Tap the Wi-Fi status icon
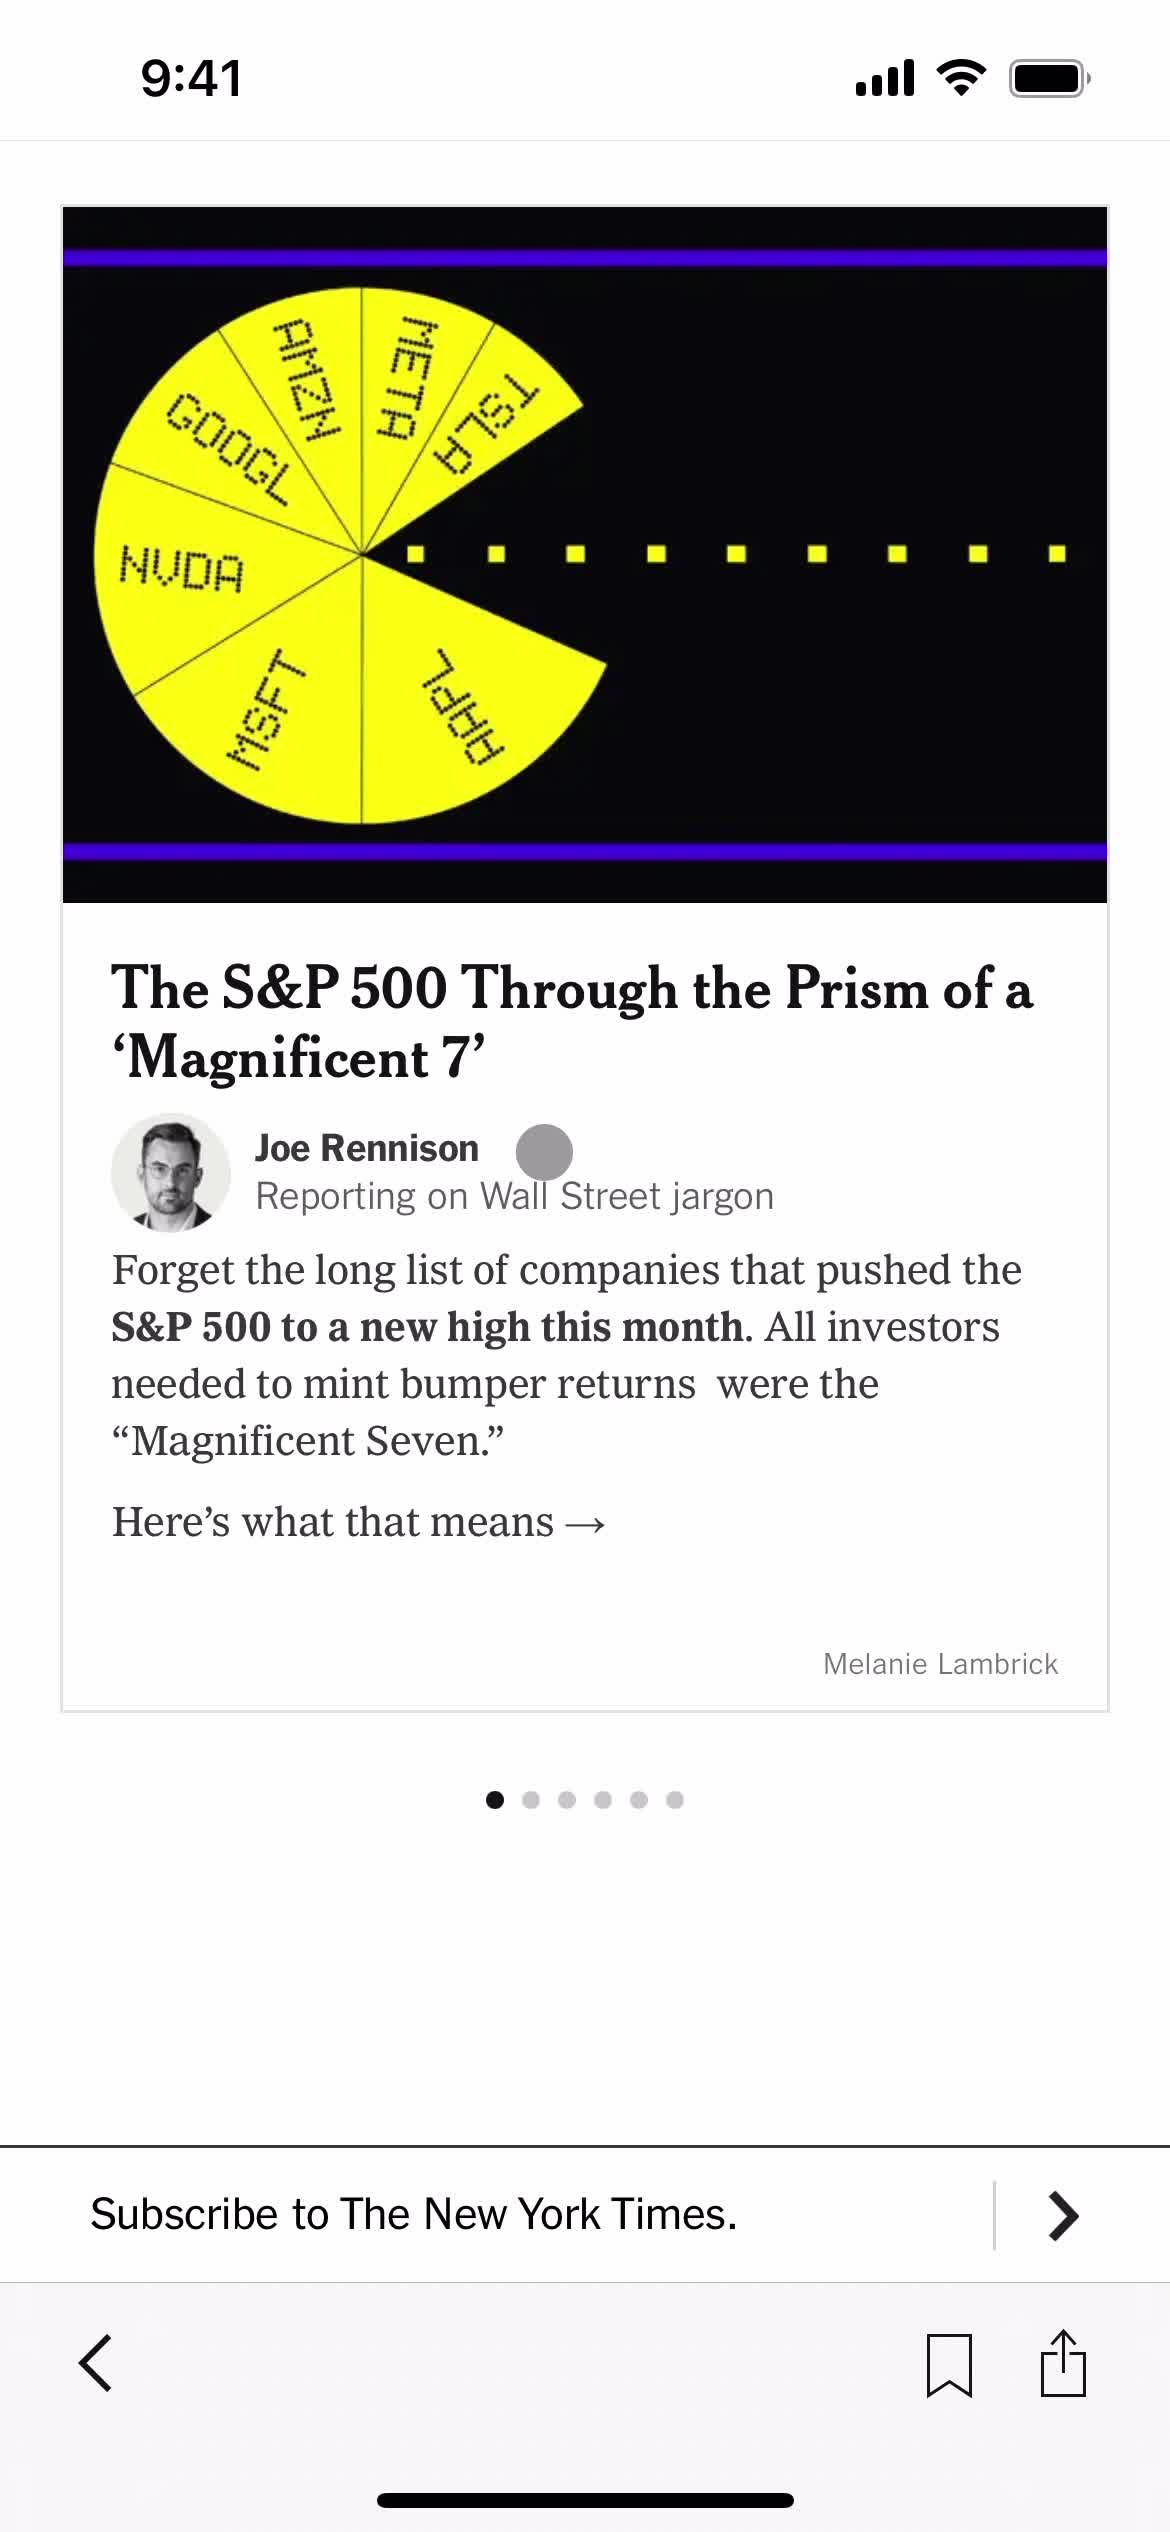 tap(961, 78)
